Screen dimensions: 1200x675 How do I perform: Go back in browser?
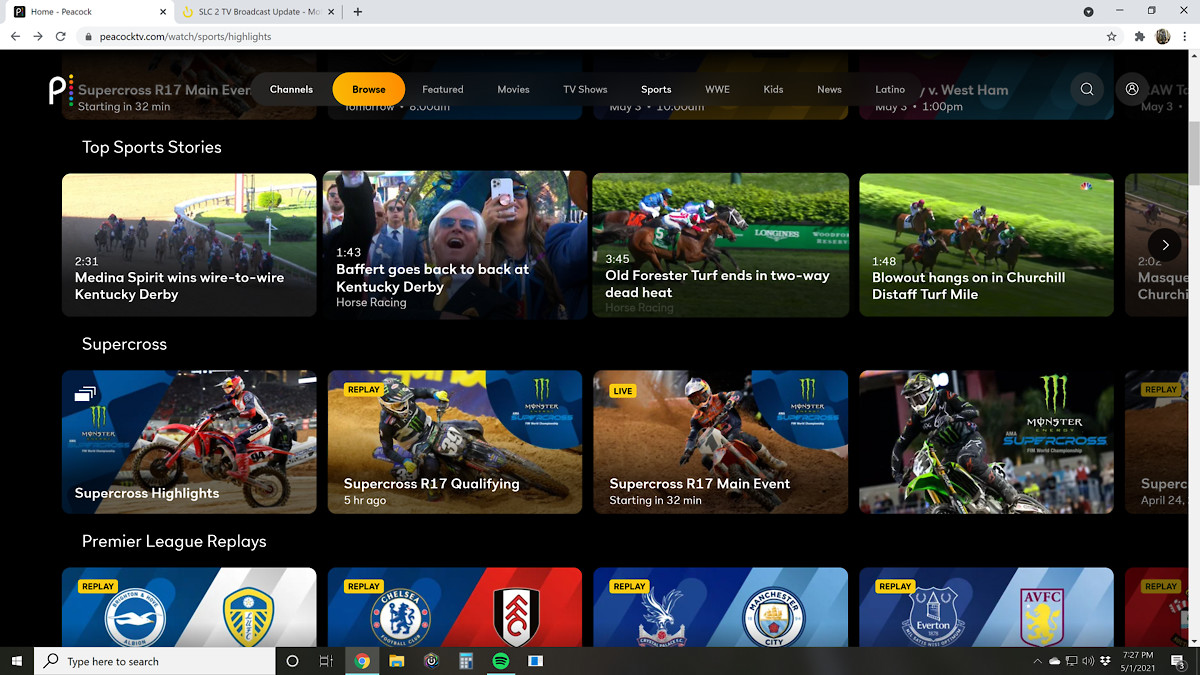[x=15, y=36]
